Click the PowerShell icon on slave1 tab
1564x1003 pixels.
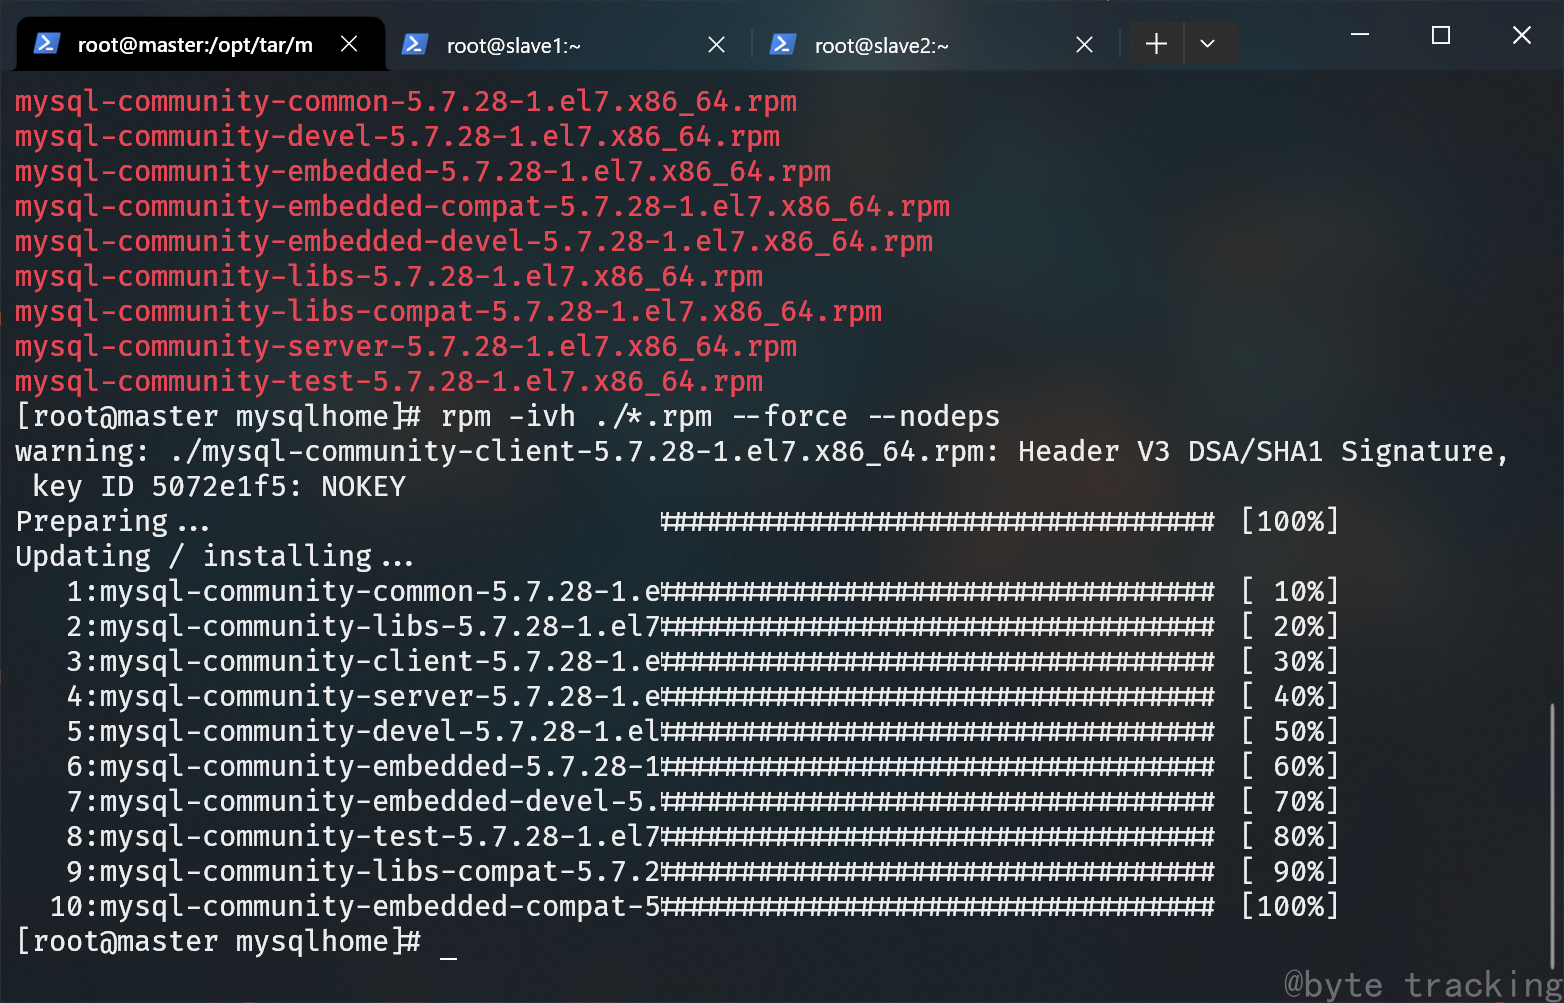point(414,45)
